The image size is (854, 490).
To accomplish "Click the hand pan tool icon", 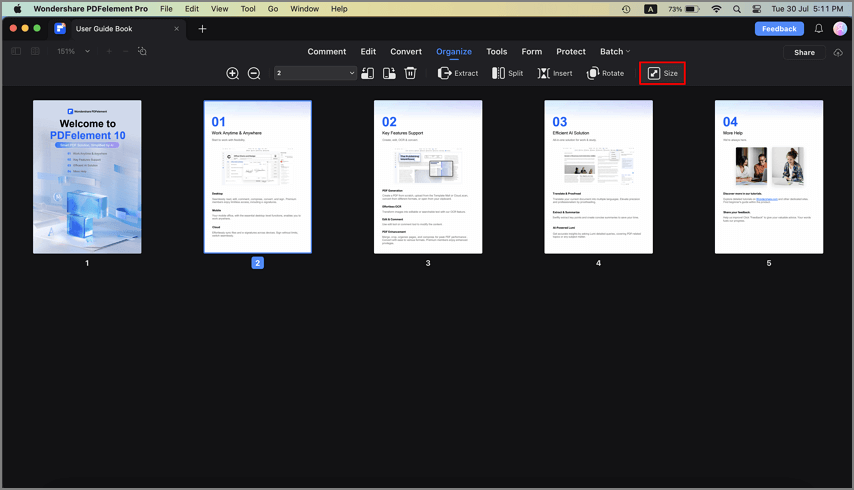I will [x=142, y=51].
